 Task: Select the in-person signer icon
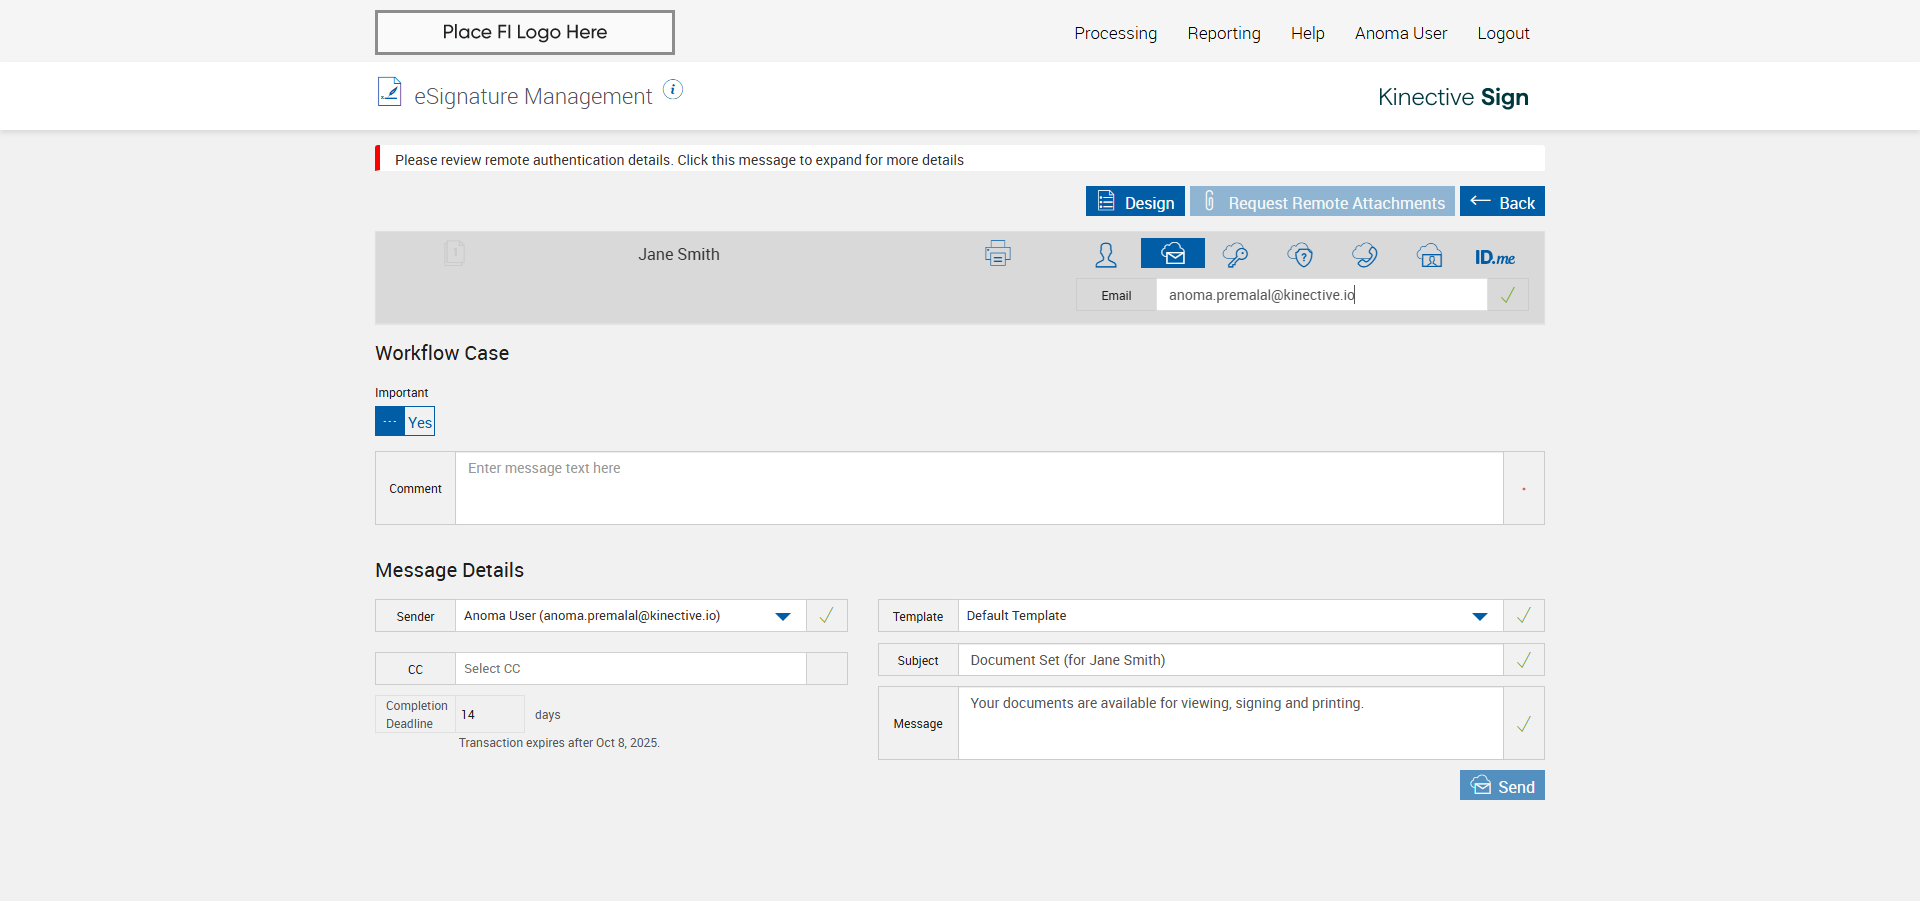pyautogui.click(x=1106, y=255)
